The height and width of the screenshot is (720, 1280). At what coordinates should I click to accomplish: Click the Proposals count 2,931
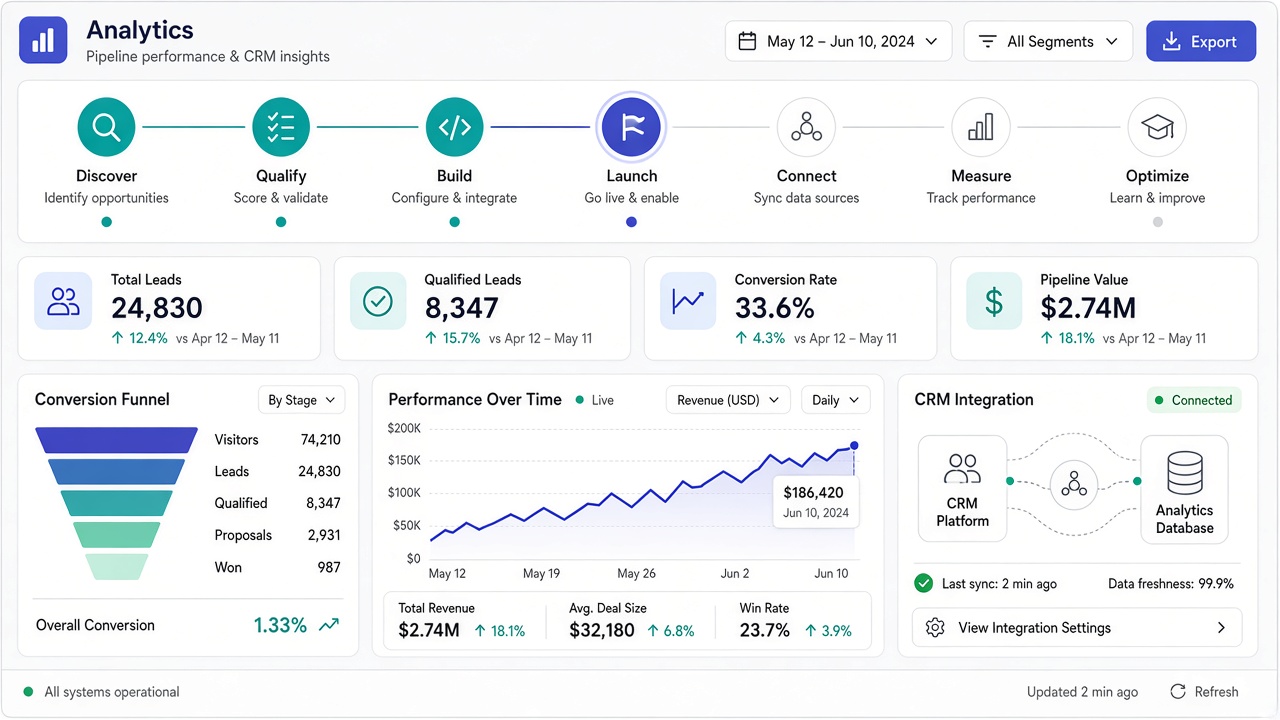pos(324,535)
